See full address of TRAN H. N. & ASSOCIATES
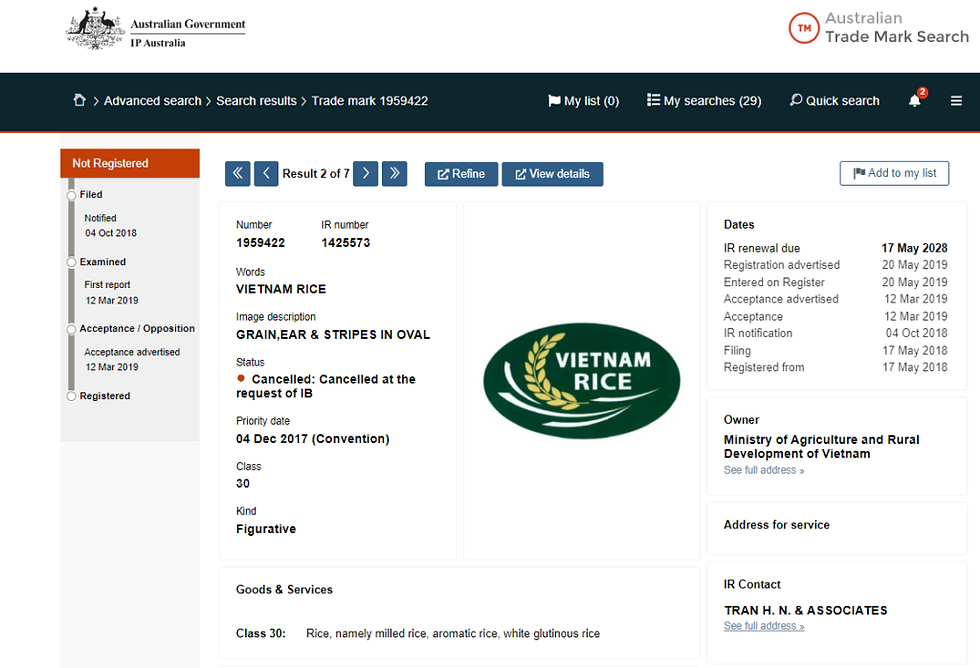Screen dimensions: 980x668 764,626
